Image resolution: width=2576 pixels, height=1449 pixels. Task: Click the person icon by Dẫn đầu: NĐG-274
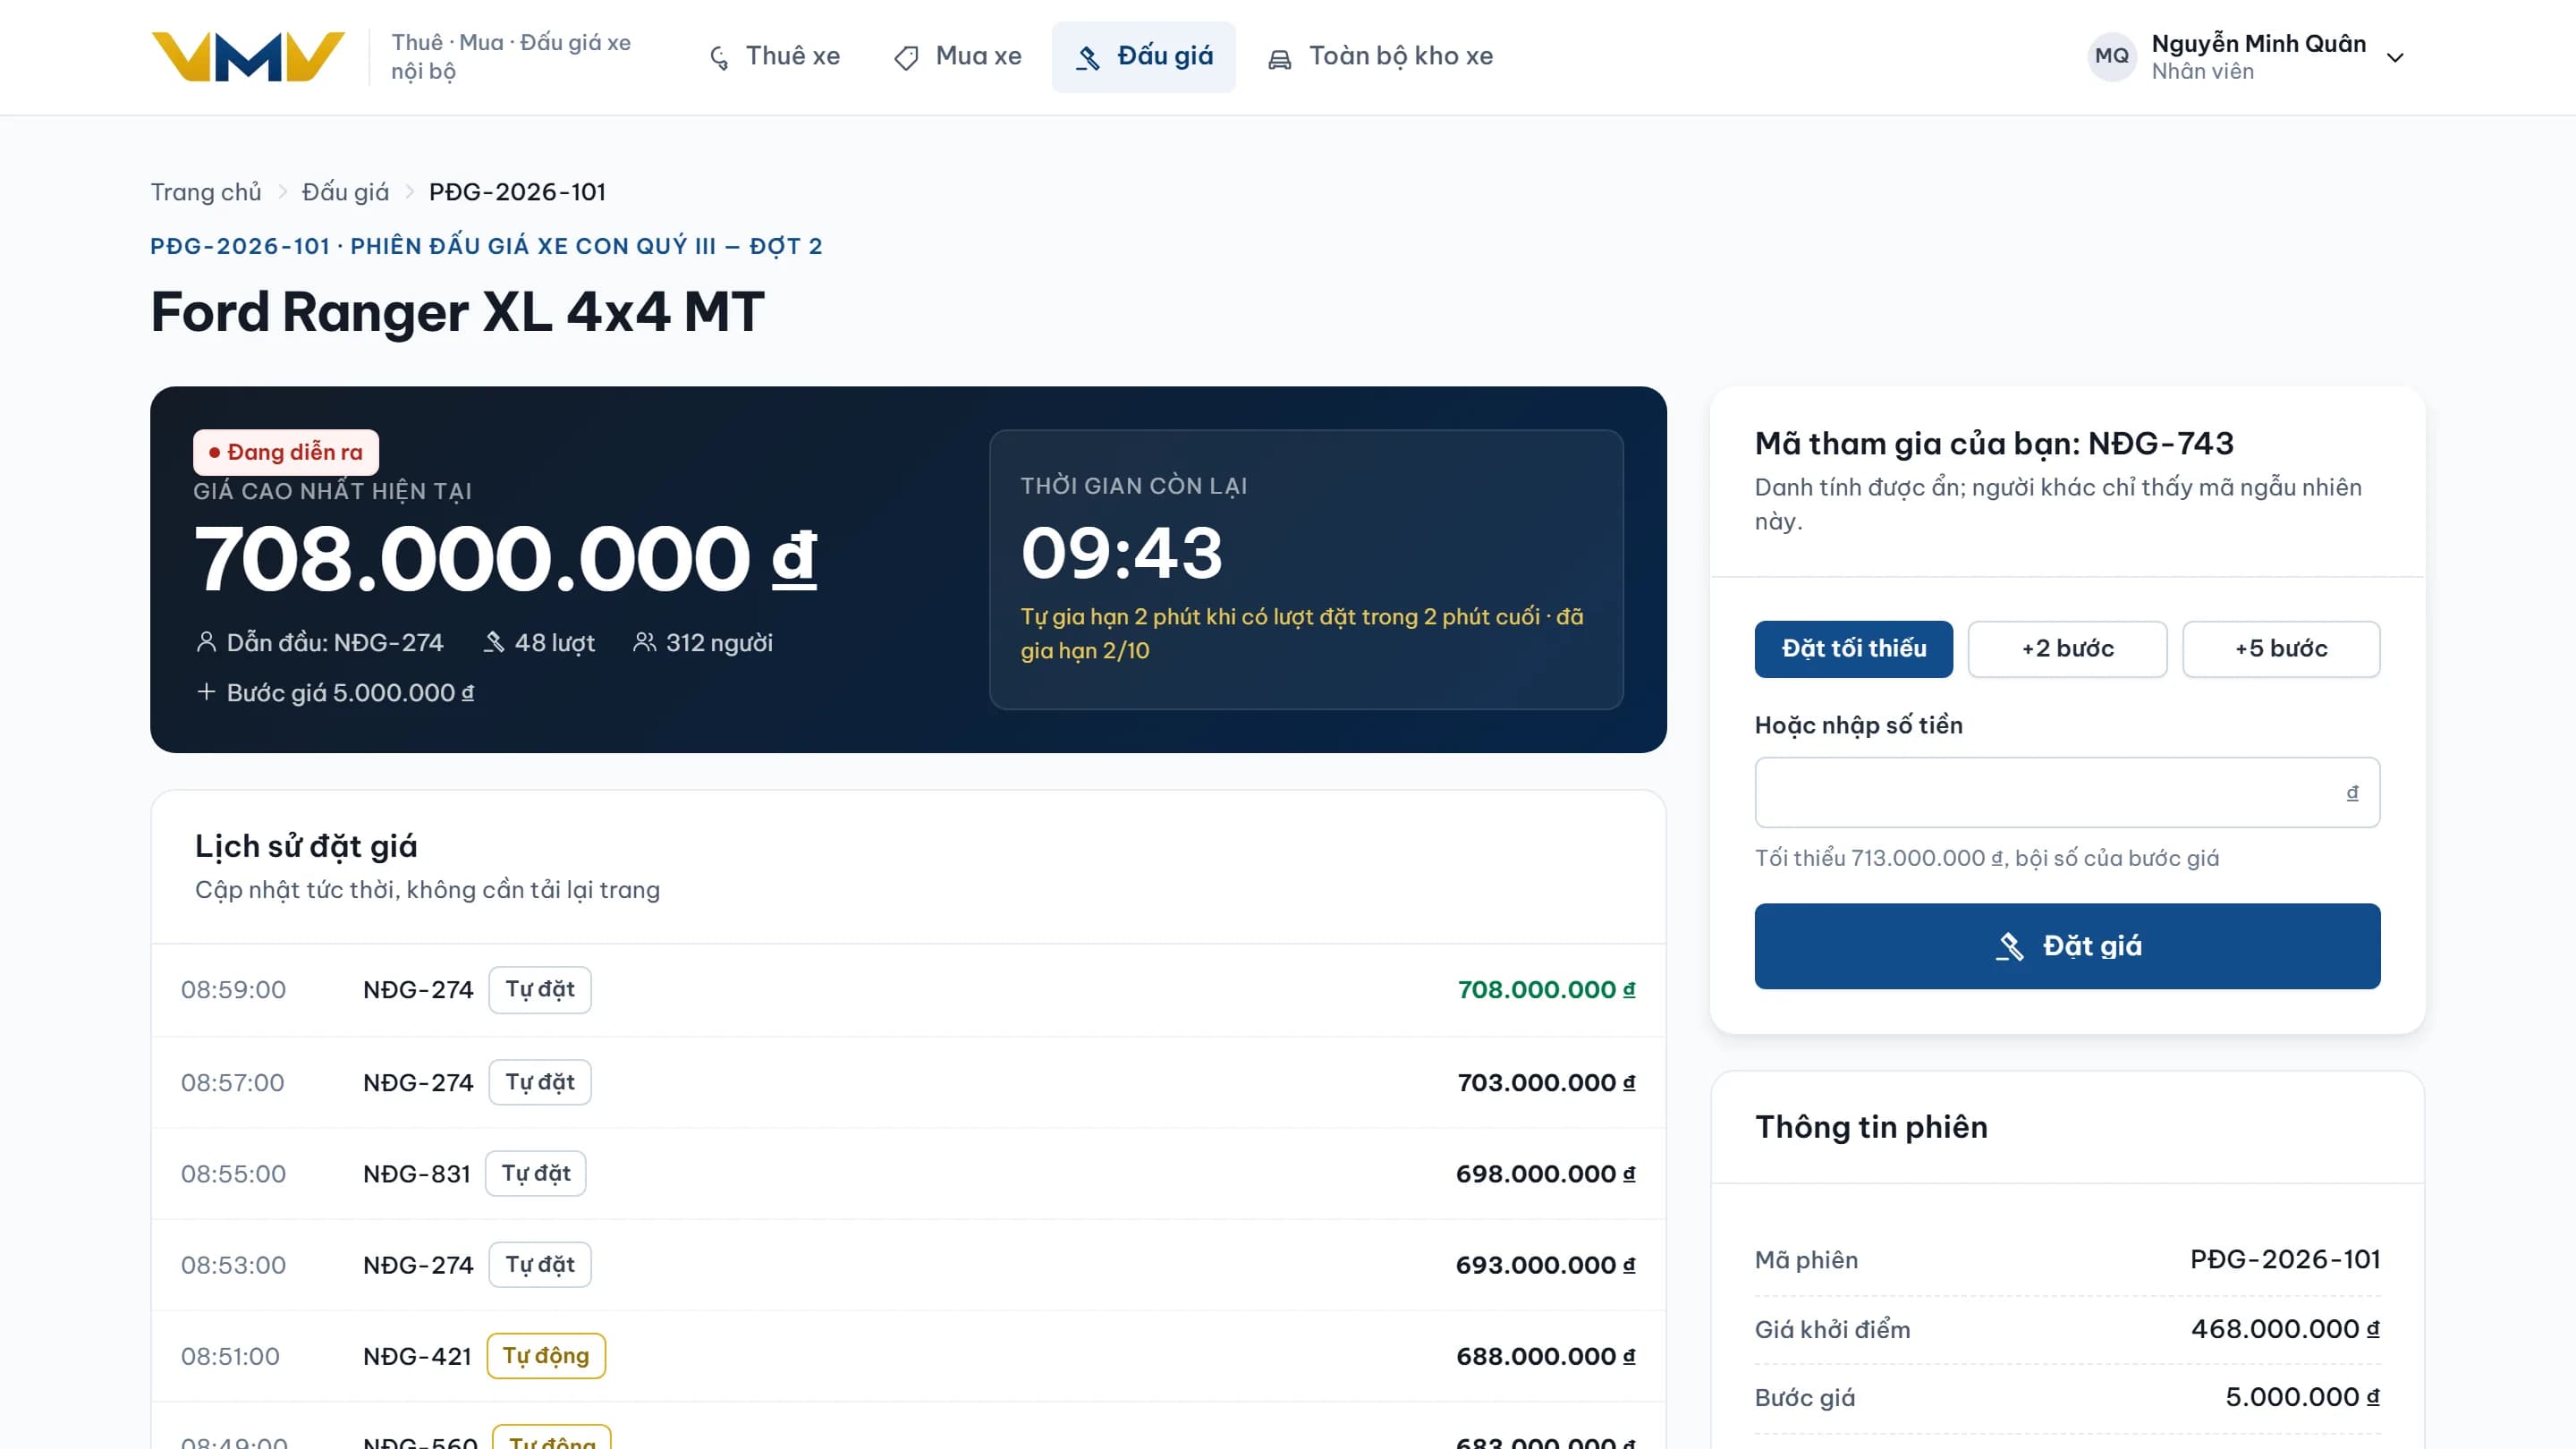coord(205,642)
